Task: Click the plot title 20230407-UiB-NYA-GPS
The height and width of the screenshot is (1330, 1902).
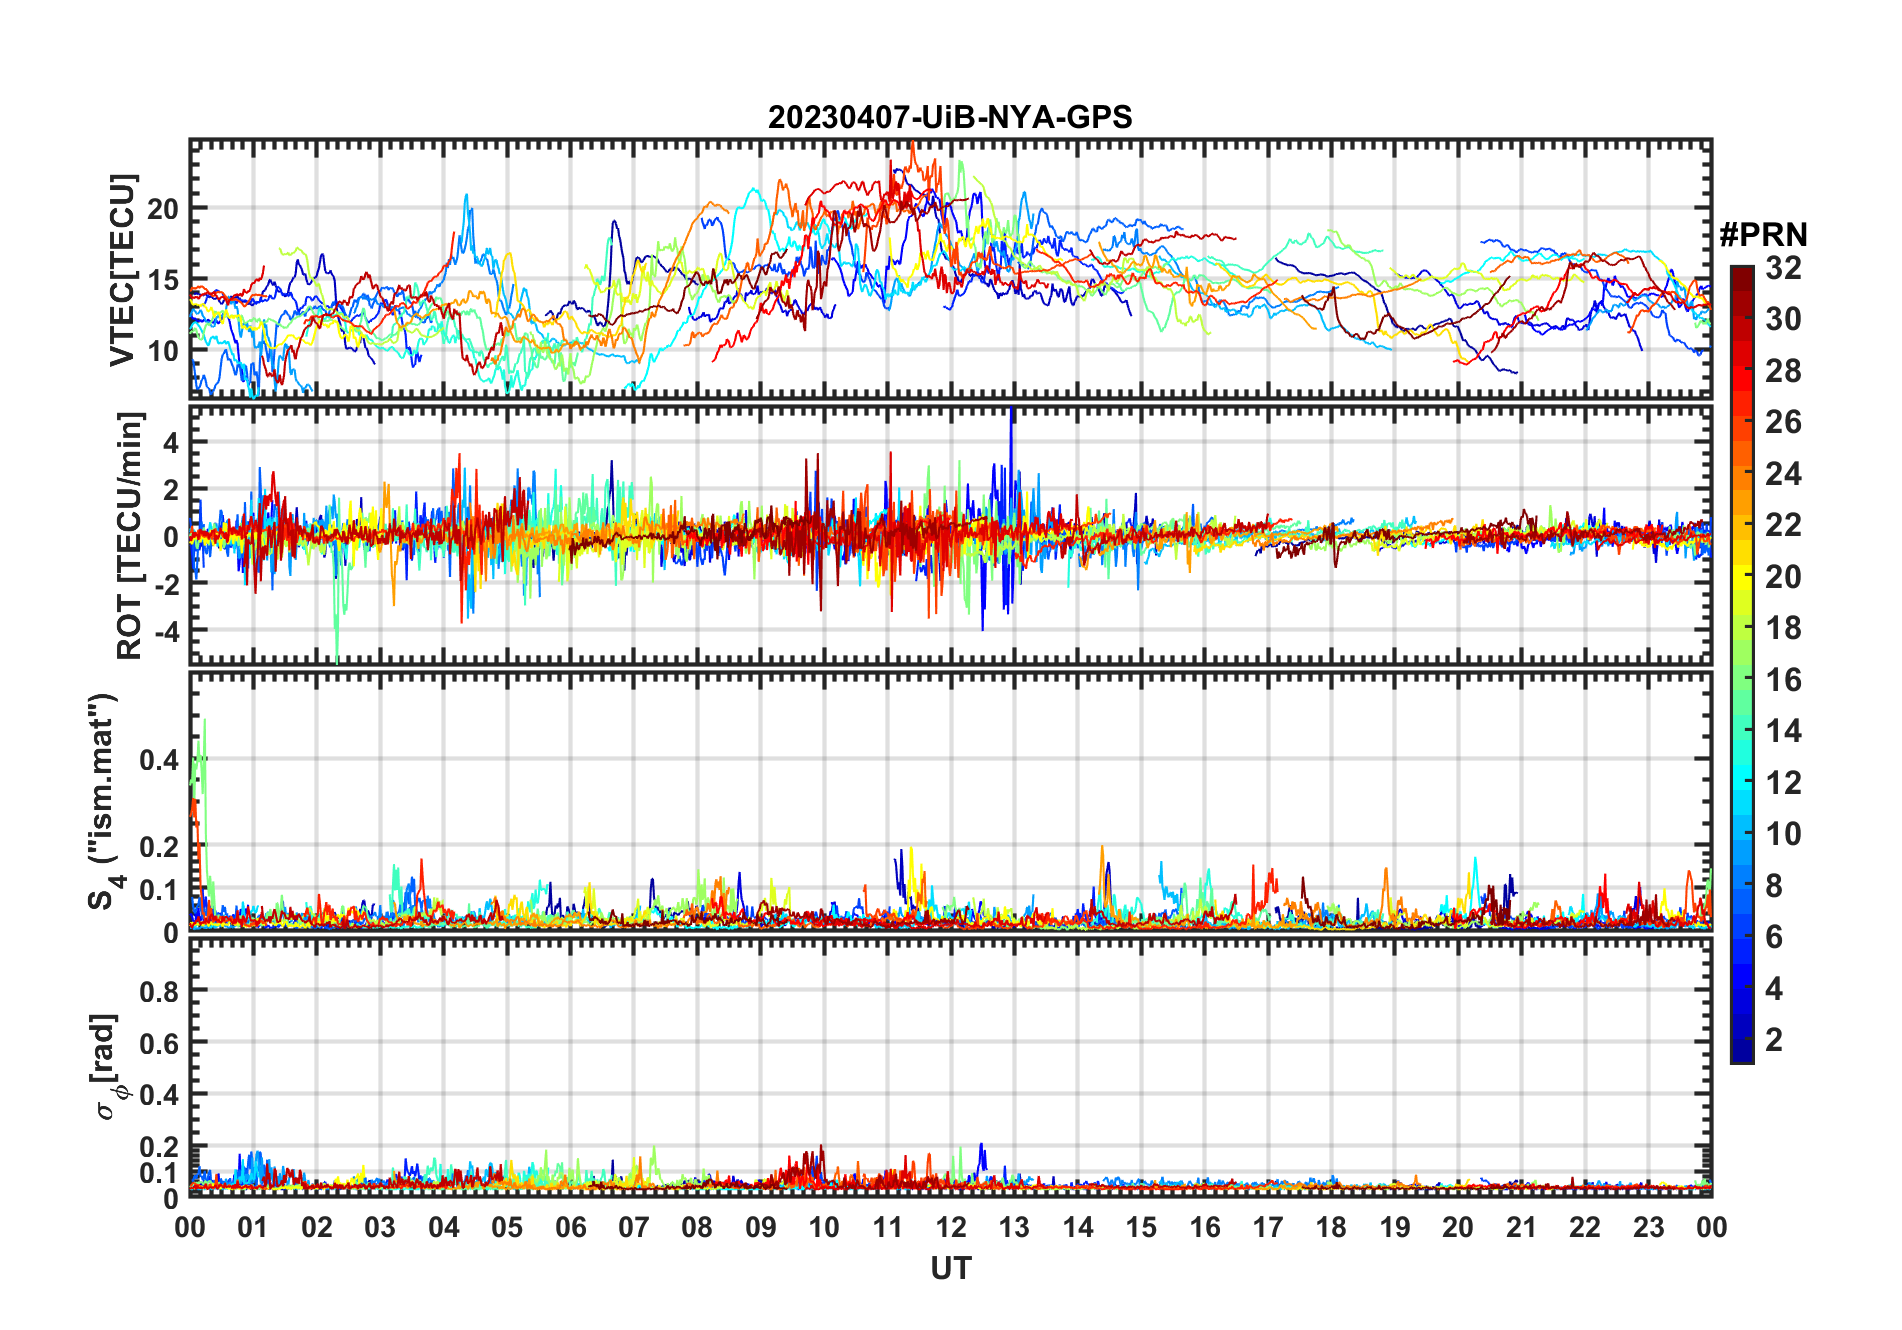Action: click(x=950, y=117)
